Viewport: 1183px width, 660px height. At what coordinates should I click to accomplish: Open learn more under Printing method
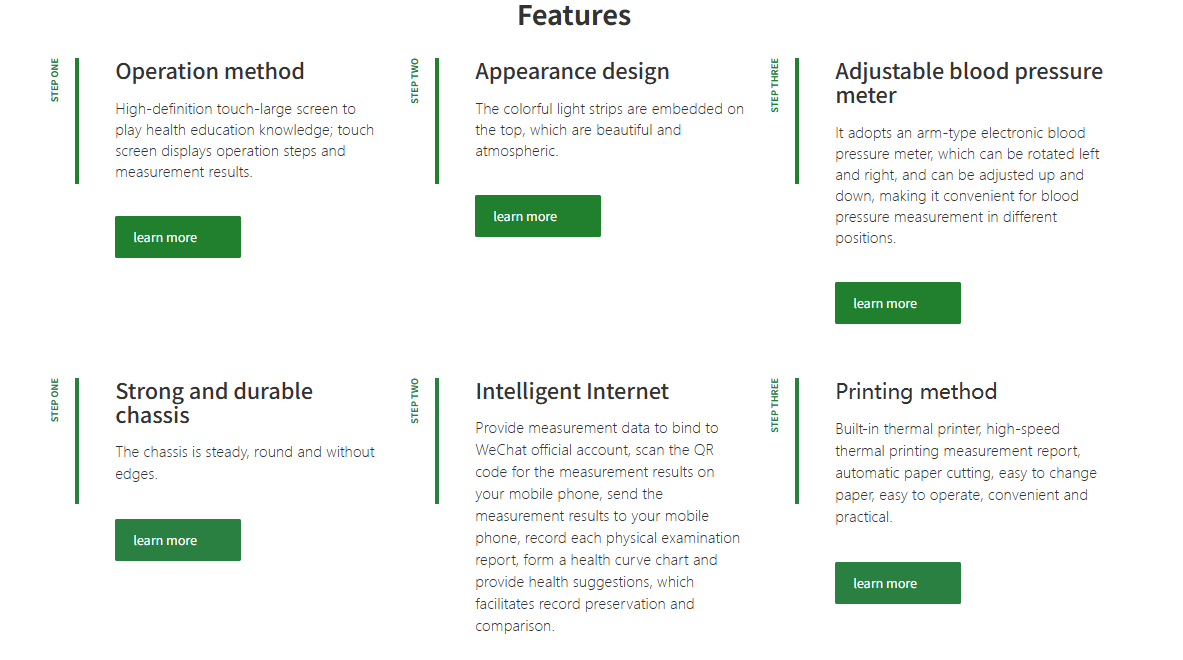click(897, 583)
